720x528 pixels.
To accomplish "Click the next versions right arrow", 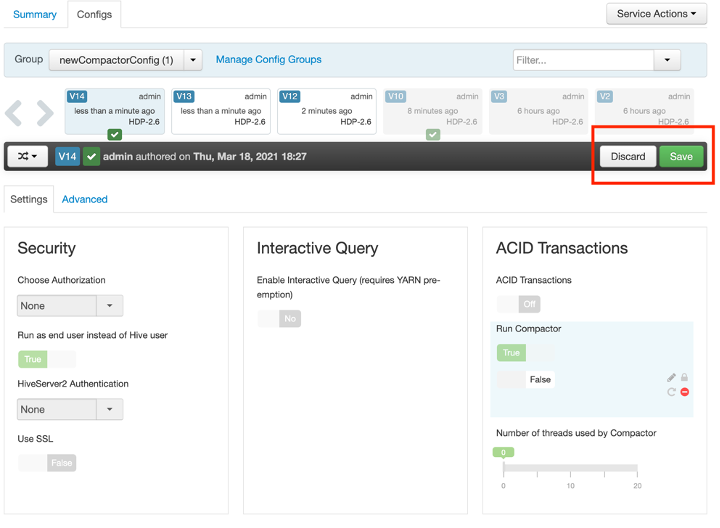I will pos(45,112).
